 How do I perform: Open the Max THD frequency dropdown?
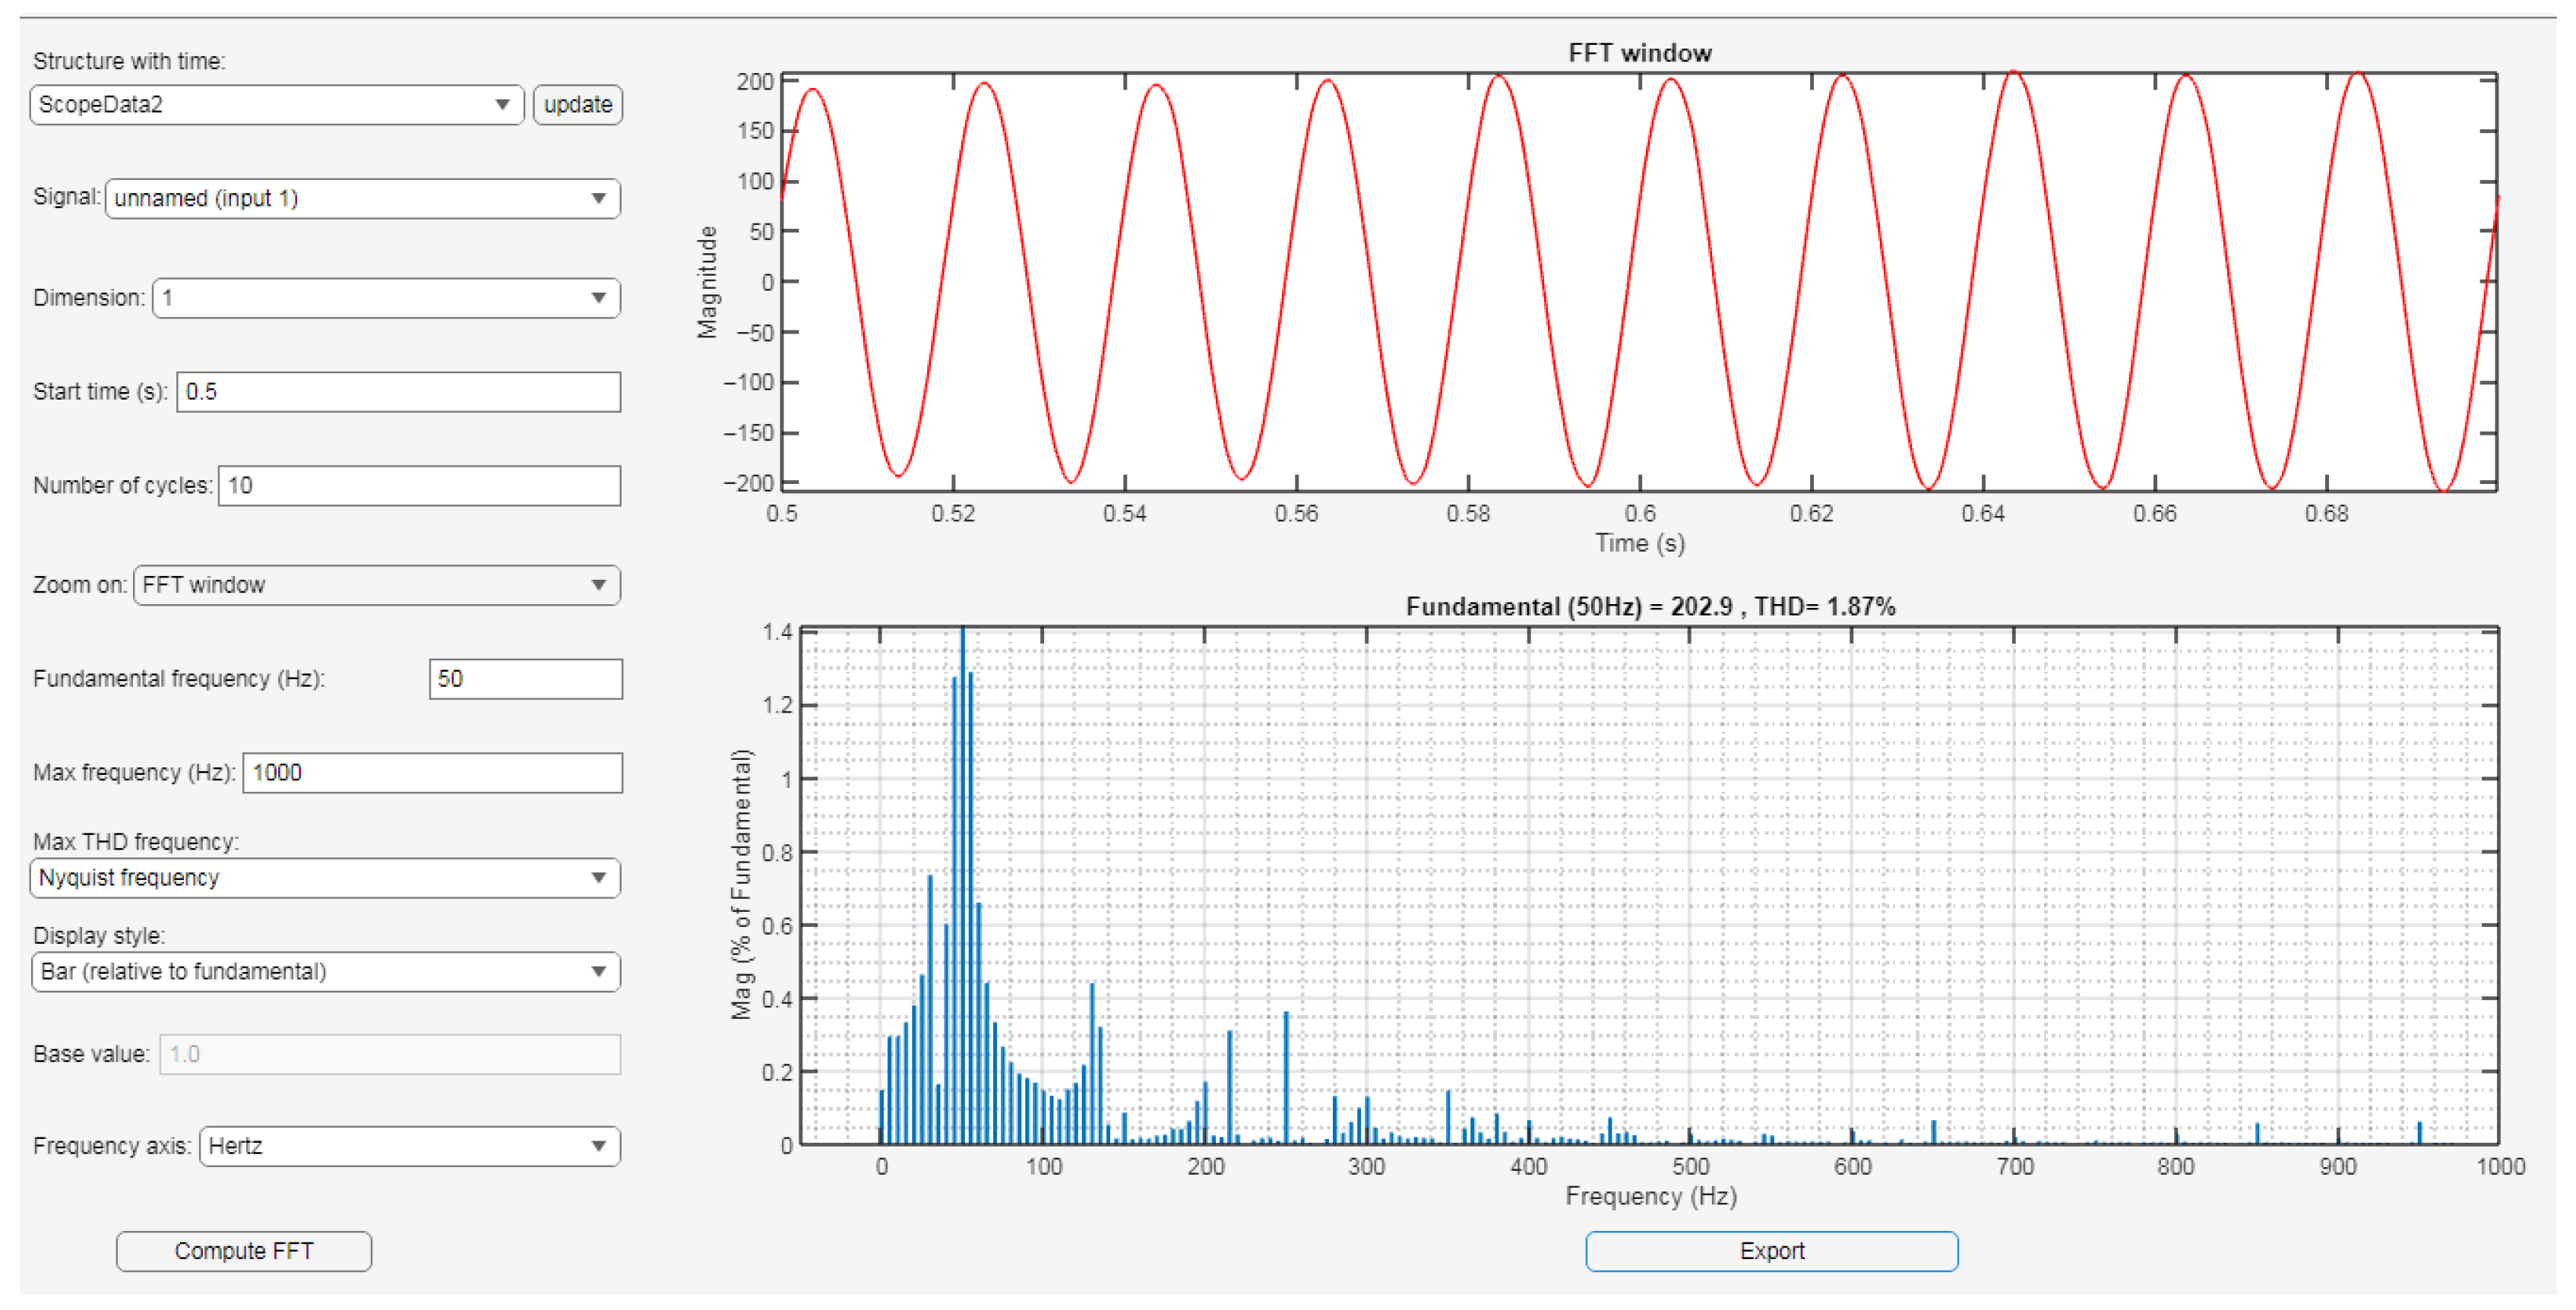(325, 878)
